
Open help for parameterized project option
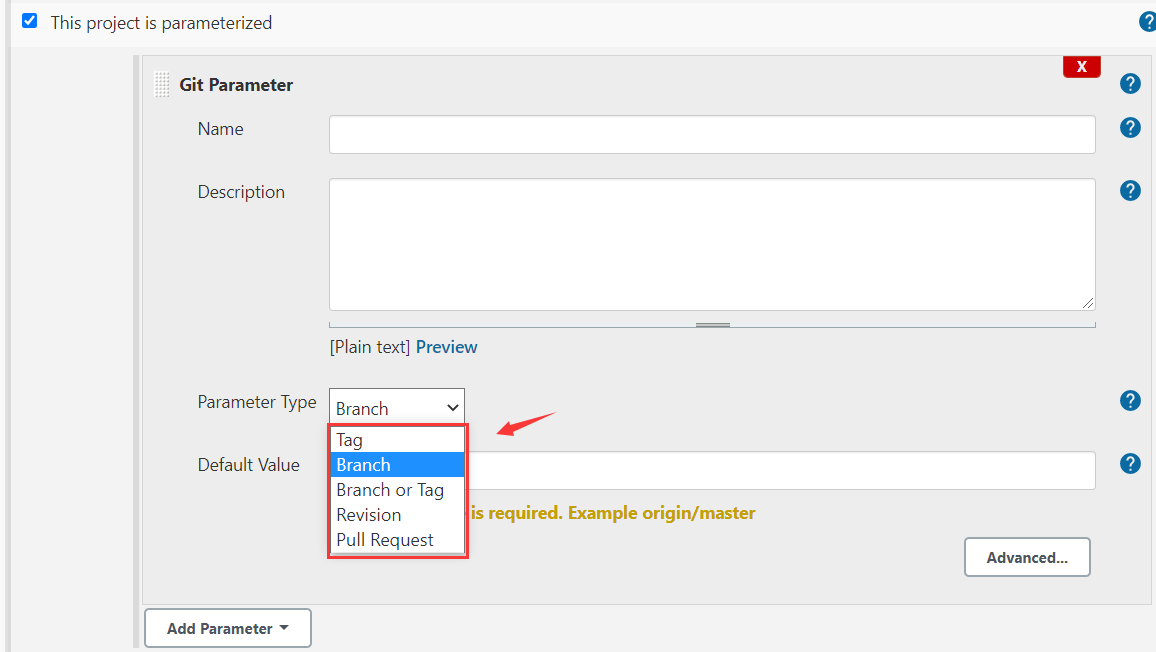[1147, 22]
